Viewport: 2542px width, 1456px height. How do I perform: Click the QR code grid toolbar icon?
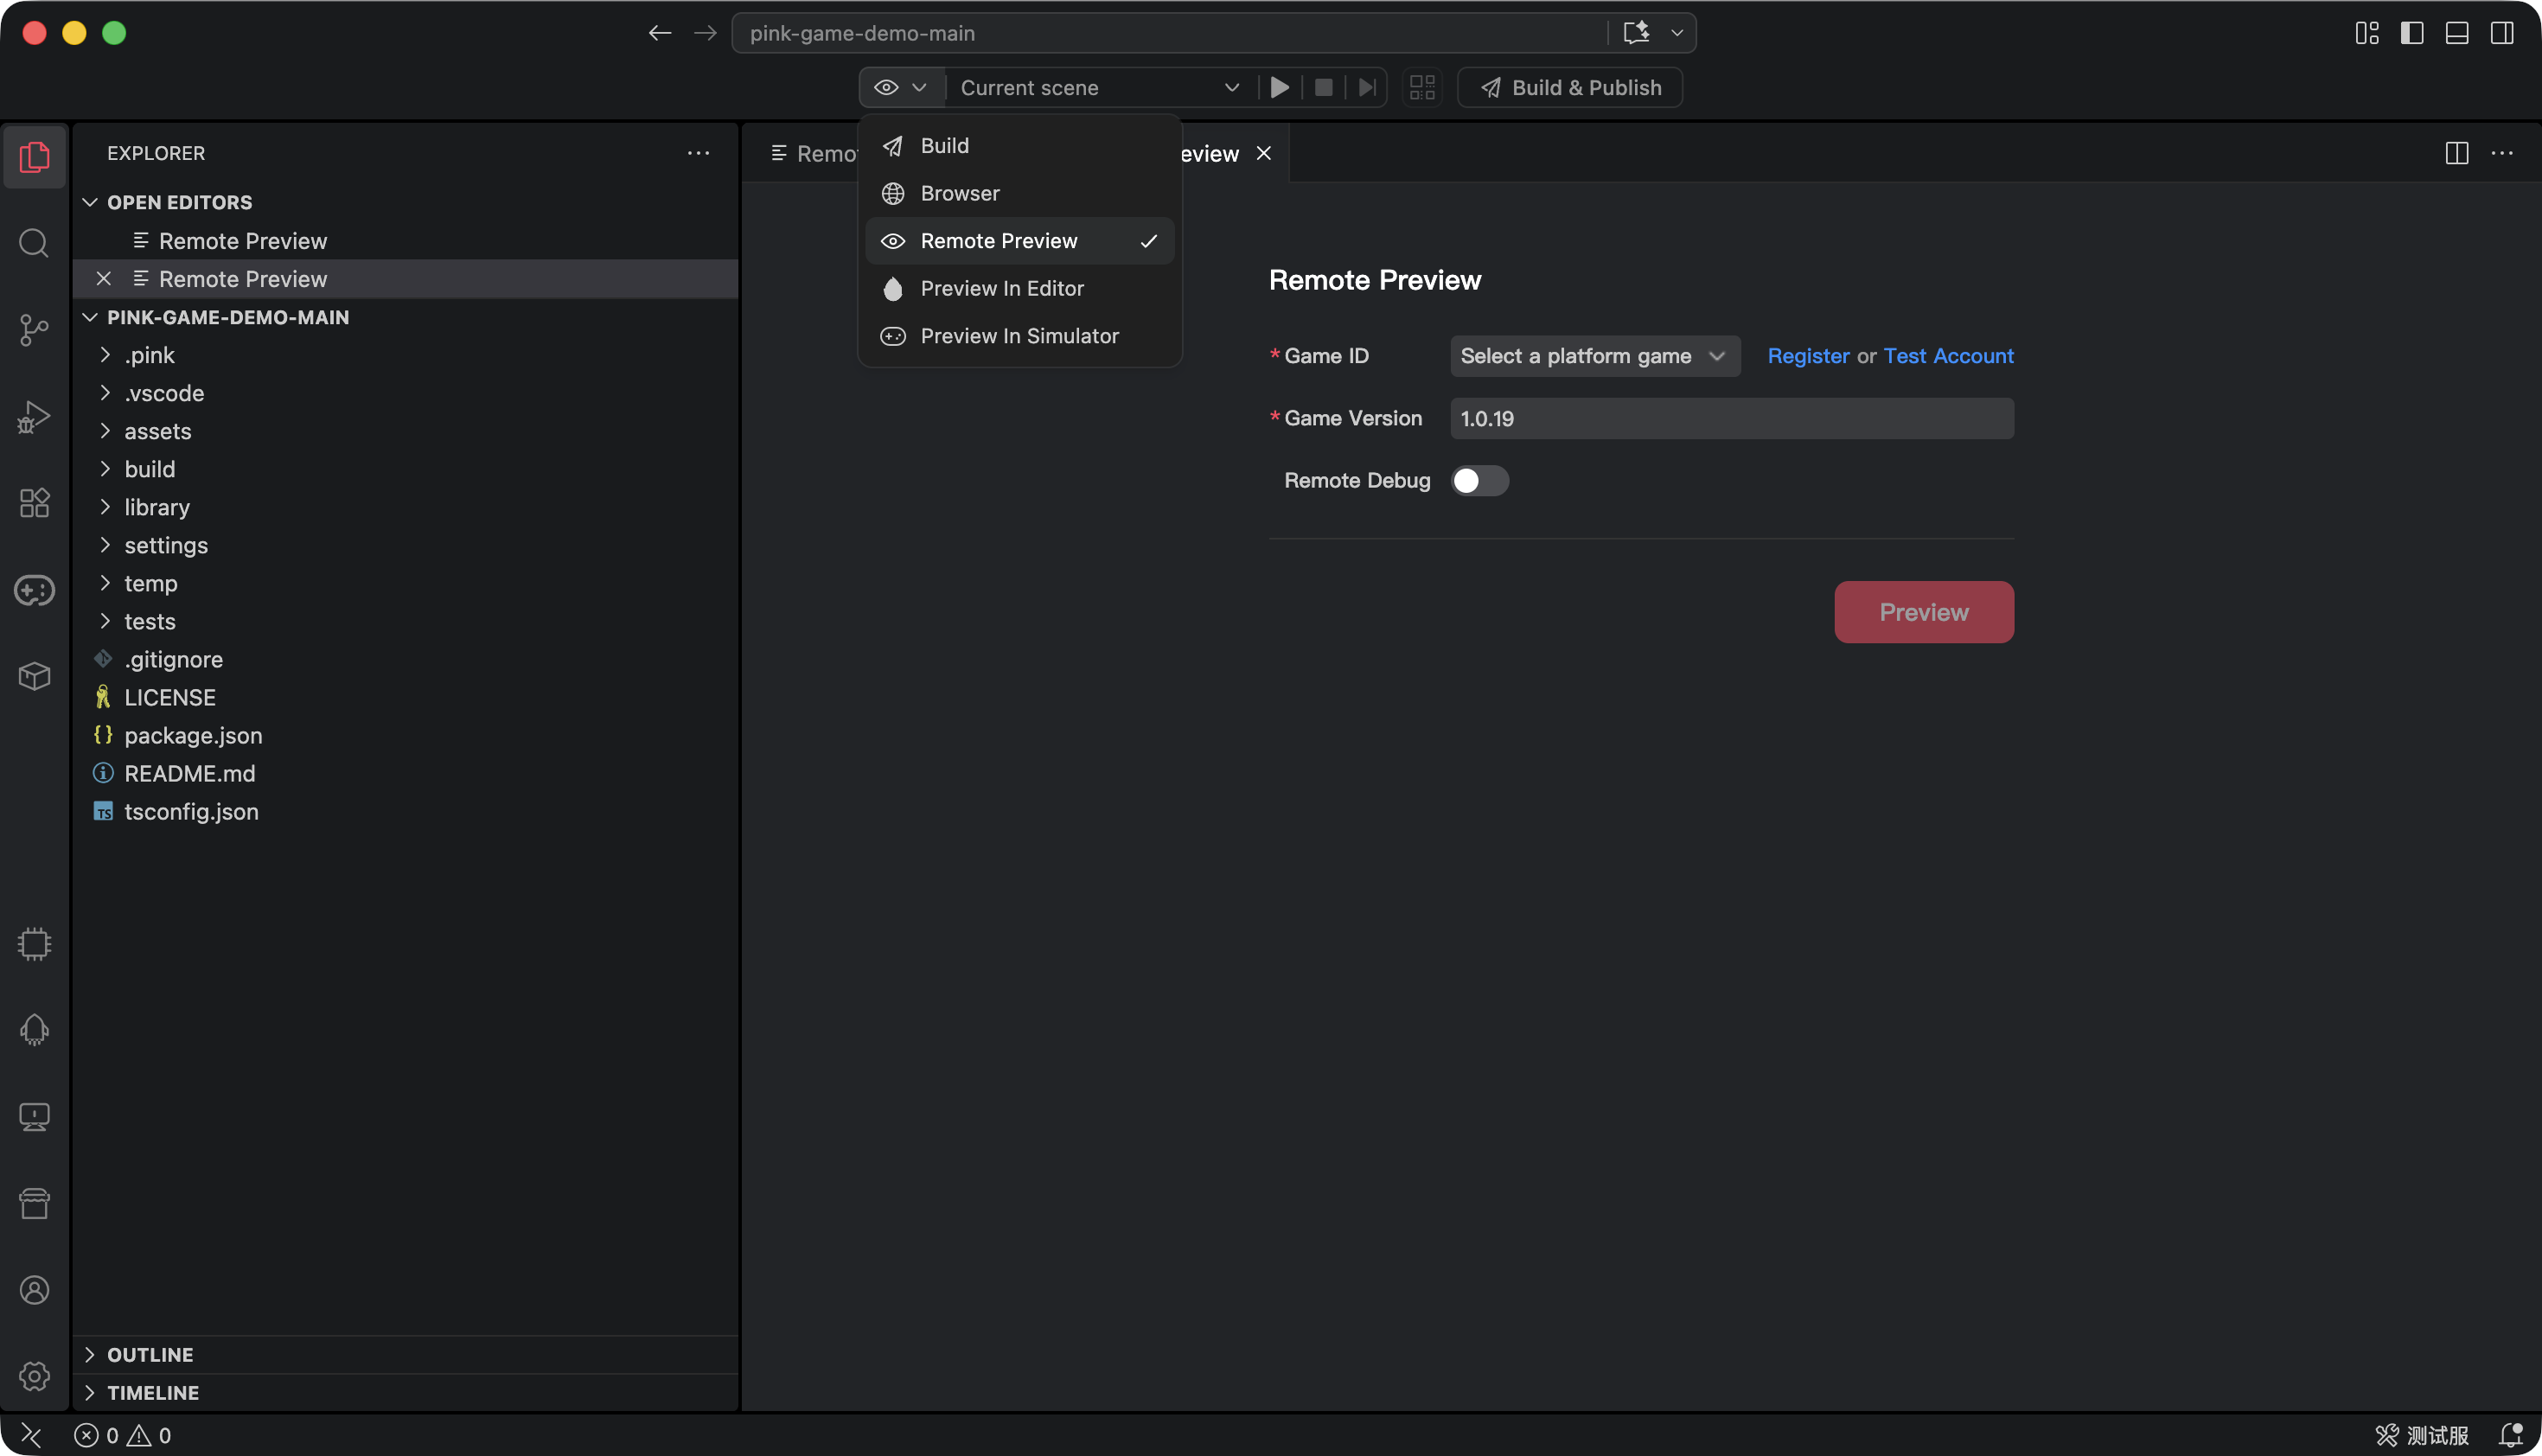pos(1422,88)
